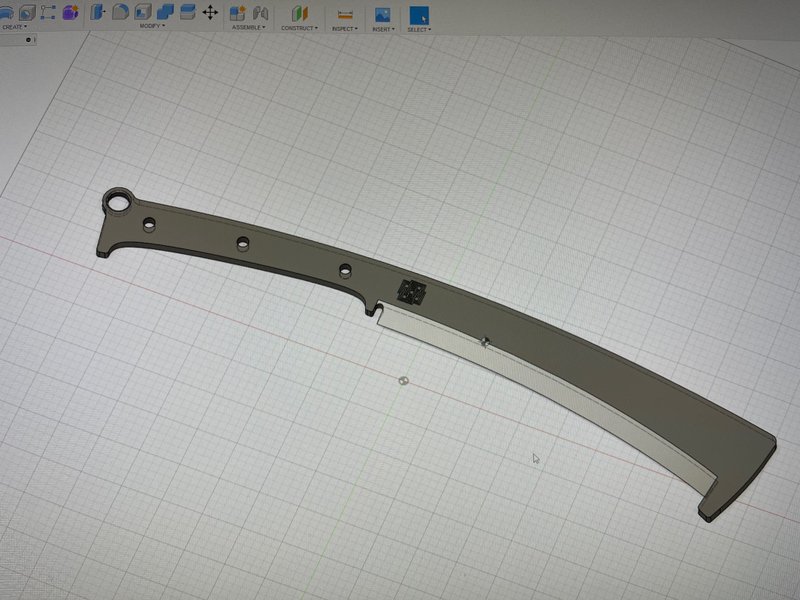Expand the ASSEMBLE dropdown menu
800x600 pixels.
(x=248, y=27)
